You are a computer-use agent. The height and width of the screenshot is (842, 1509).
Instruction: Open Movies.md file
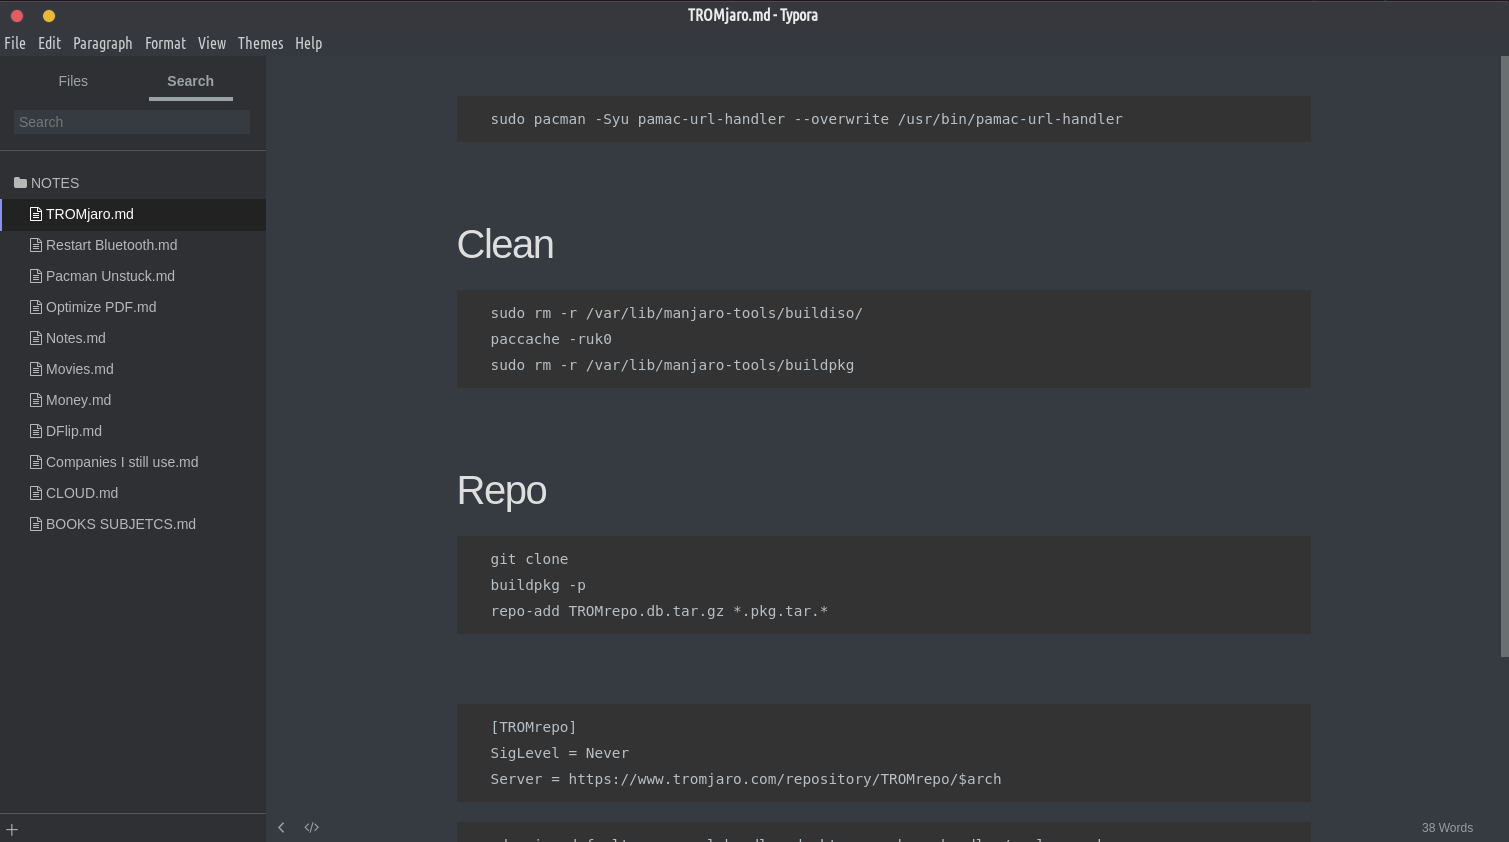coord(133,369)
